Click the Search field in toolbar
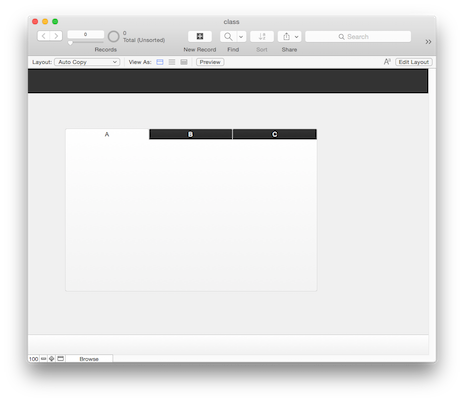 (x=358, y=36)
